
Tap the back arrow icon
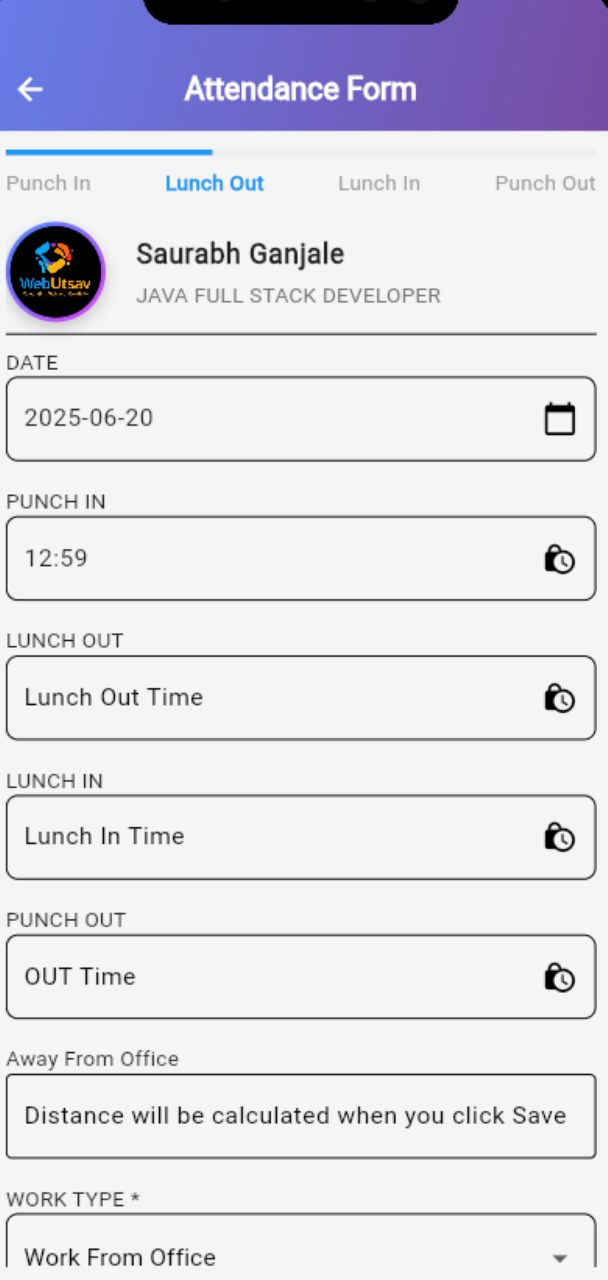click(x=30, y=89)
